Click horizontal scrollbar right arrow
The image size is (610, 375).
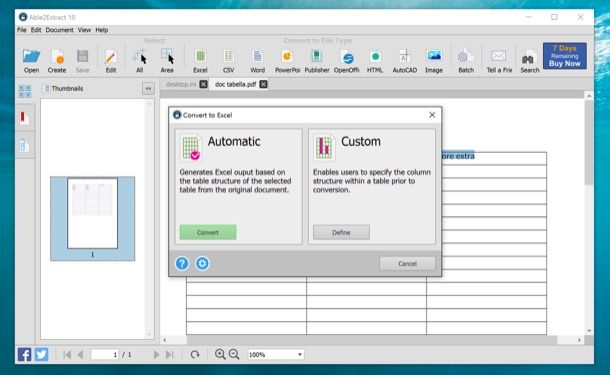(579, 340)
